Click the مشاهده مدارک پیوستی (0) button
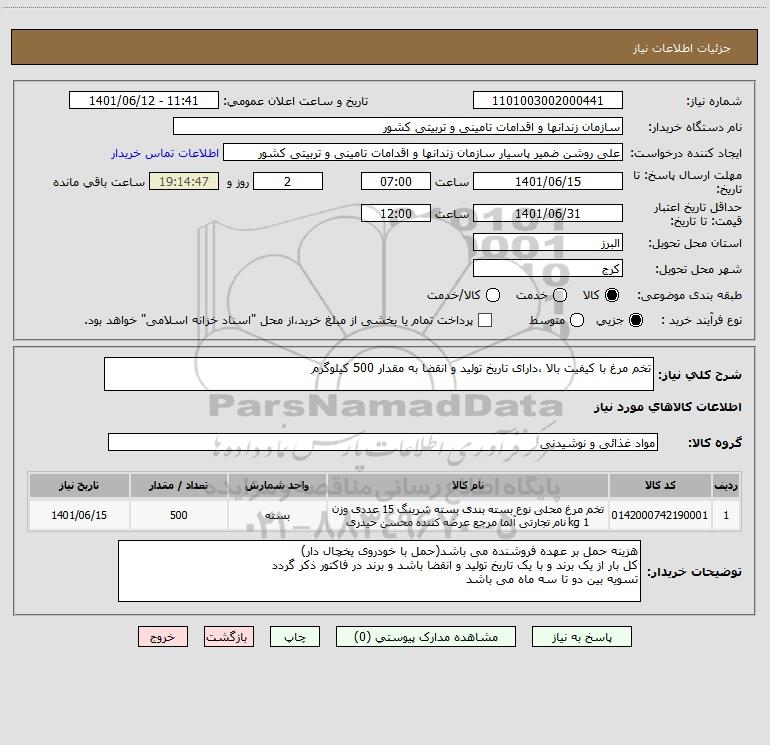The image size is (770, 745). [426, 636]
